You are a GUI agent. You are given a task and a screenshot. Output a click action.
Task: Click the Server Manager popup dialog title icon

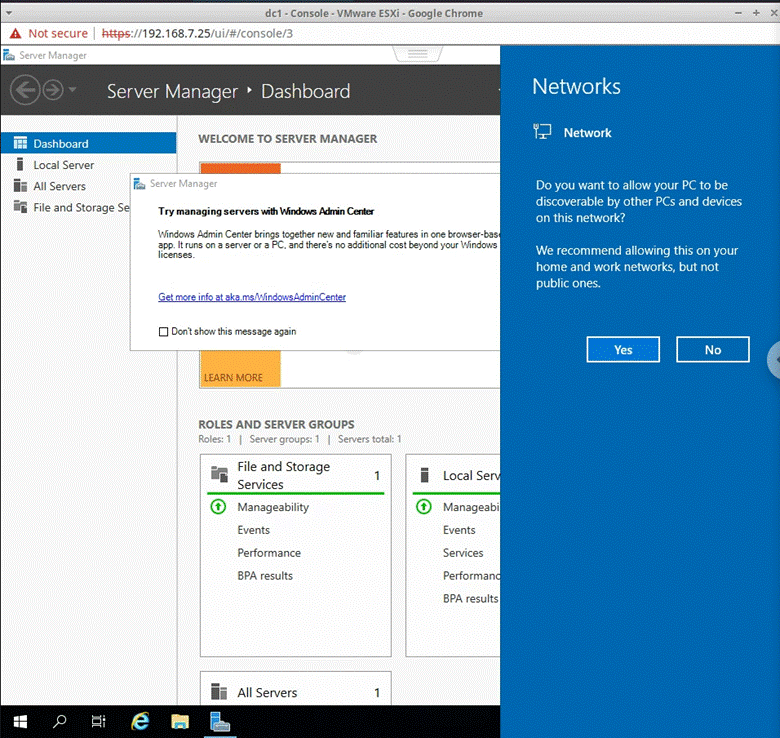[x=139, y=184]
